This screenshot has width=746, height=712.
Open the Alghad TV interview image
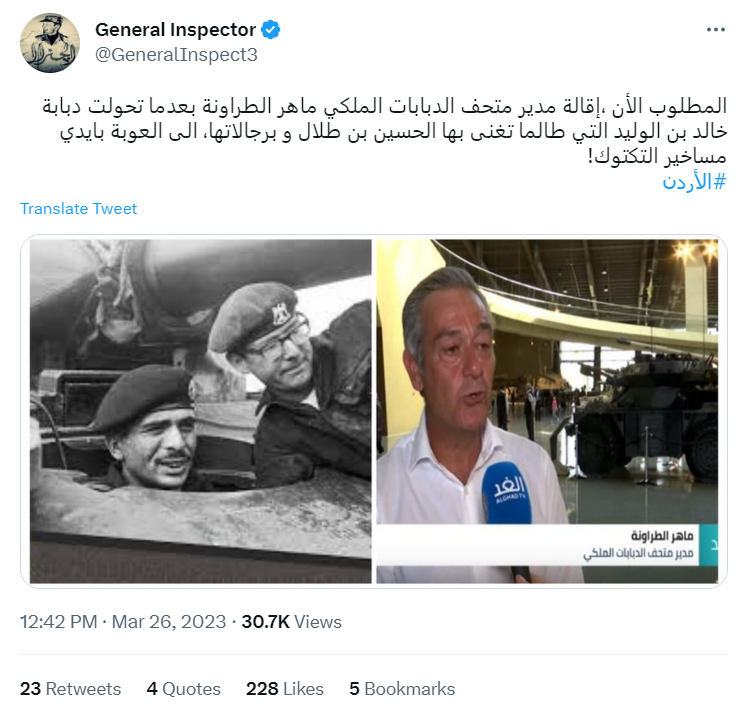pos(547,411)
